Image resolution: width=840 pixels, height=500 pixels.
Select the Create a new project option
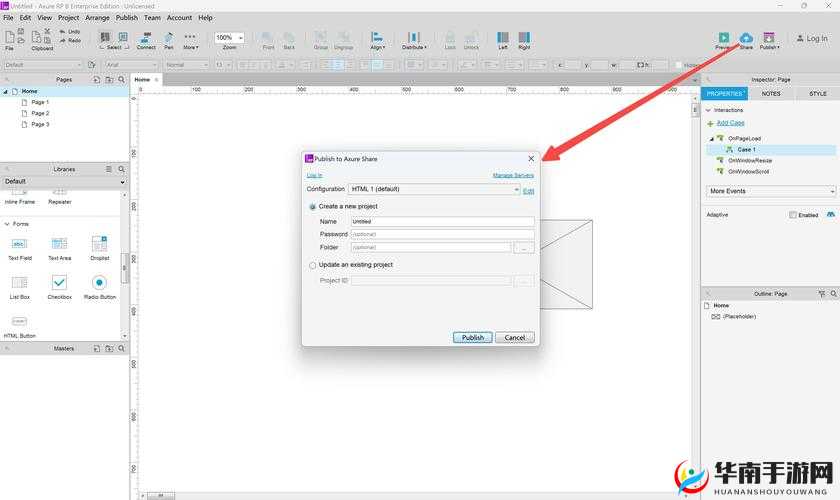(x=313, y=206)
